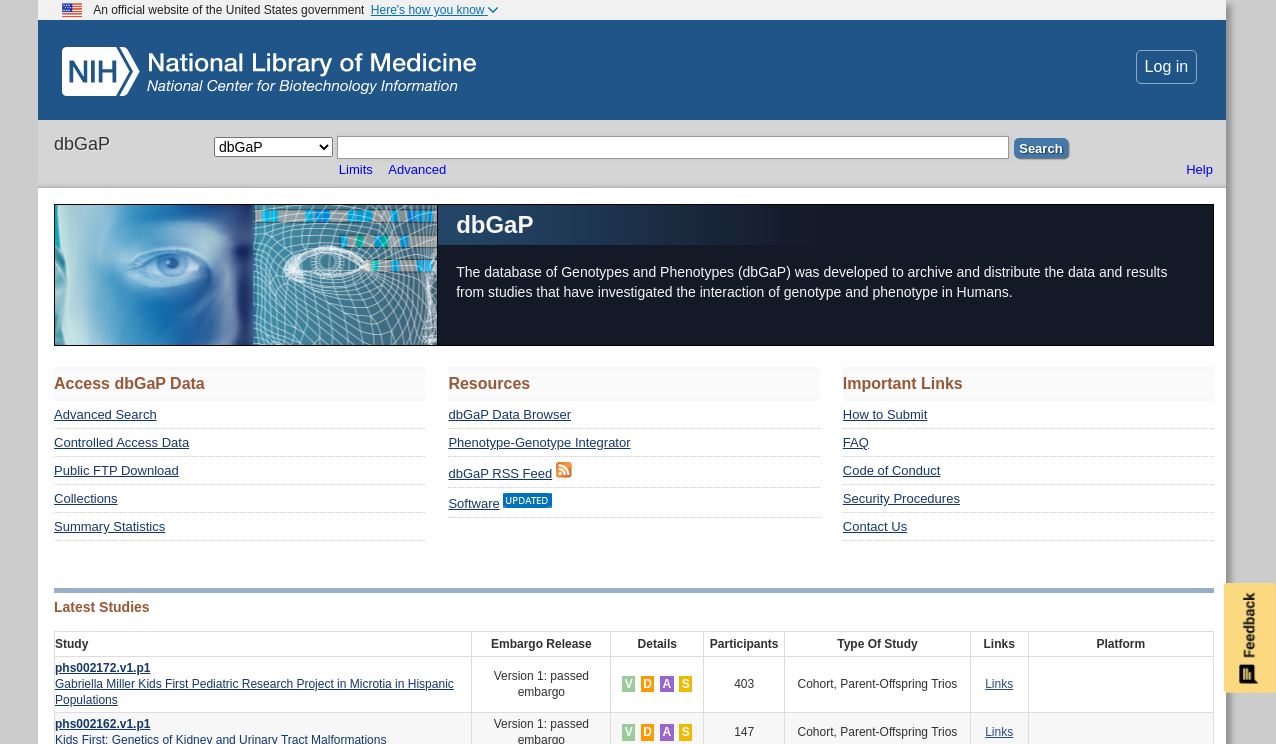Viewport: 1276px width, 744px height.
Task: Click the yellow S icon for phs002162
Action: point(685,732)
